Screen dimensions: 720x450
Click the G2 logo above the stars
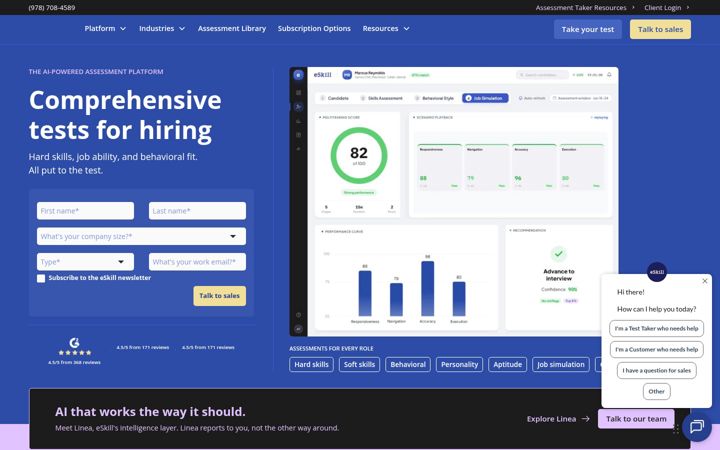(x=74, y=343)
